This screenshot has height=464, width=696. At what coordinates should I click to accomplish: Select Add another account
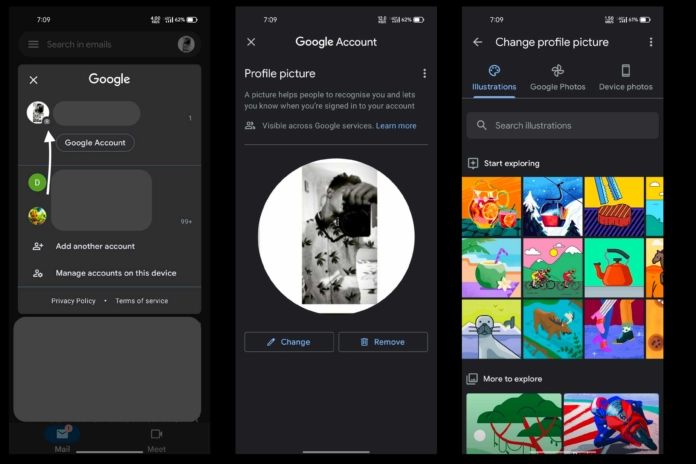[94, 246]
